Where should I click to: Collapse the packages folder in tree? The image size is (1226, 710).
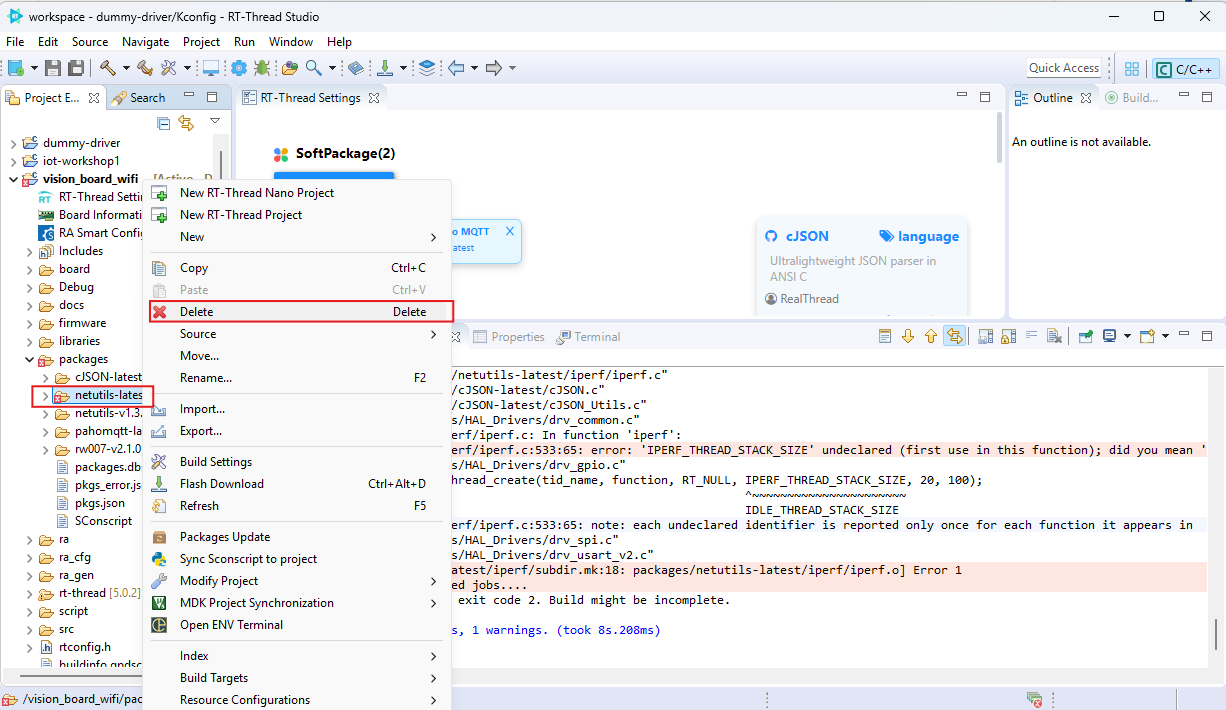[30, 360]
